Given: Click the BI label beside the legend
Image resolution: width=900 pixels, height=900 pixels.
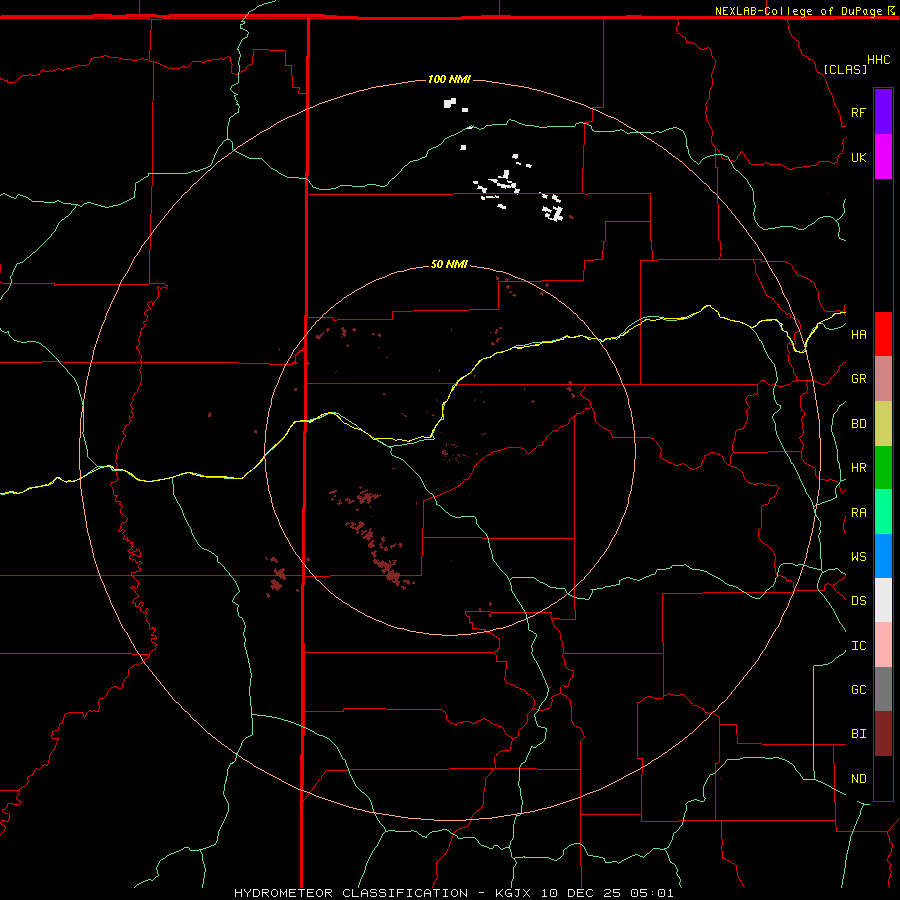Looking at the screenshot, I should pyautogui.click(x=858, y=734).
